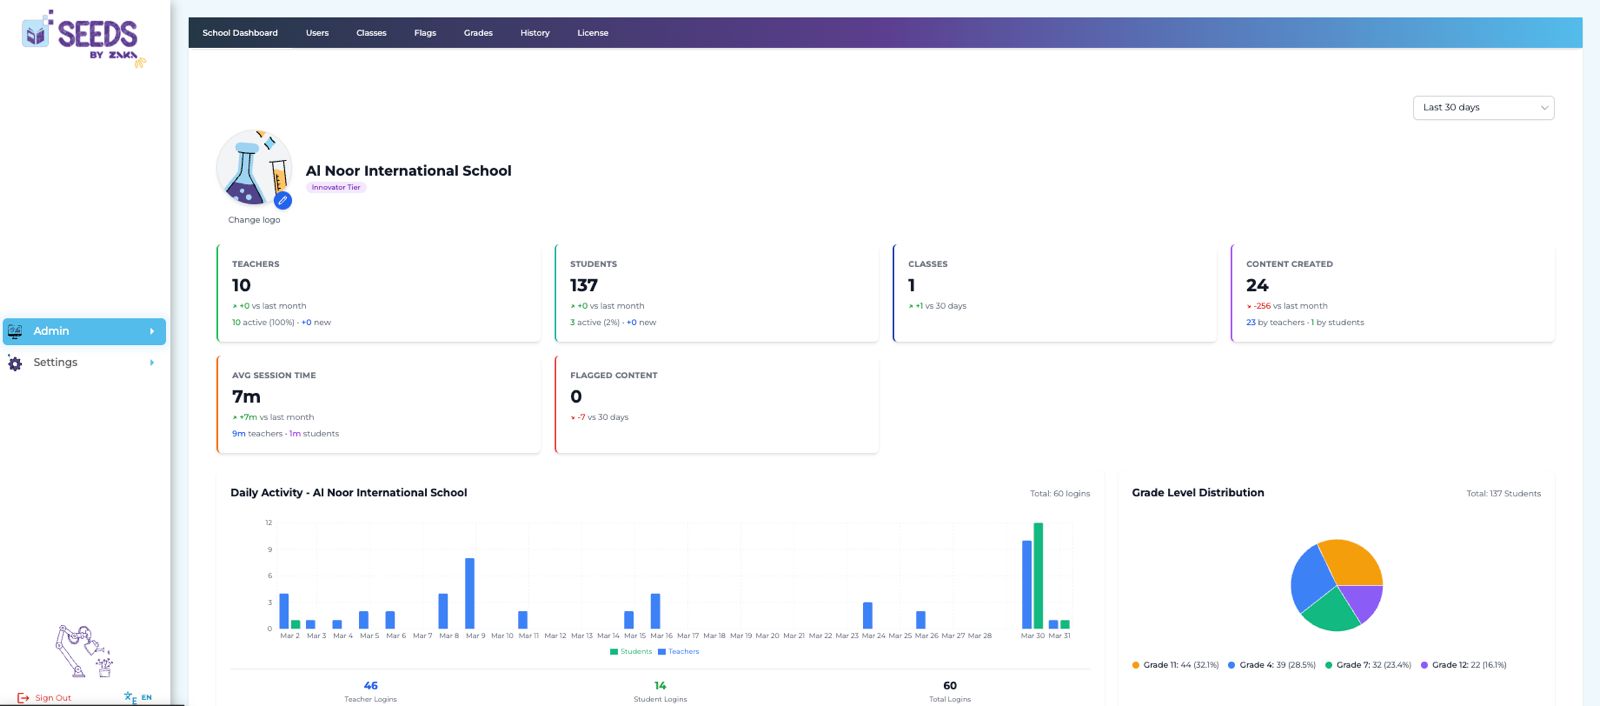The width and height of the screenshot is (1600, 706).
Task: Toggle Grade 11 in the pie legend
Action: point(1174,665)
